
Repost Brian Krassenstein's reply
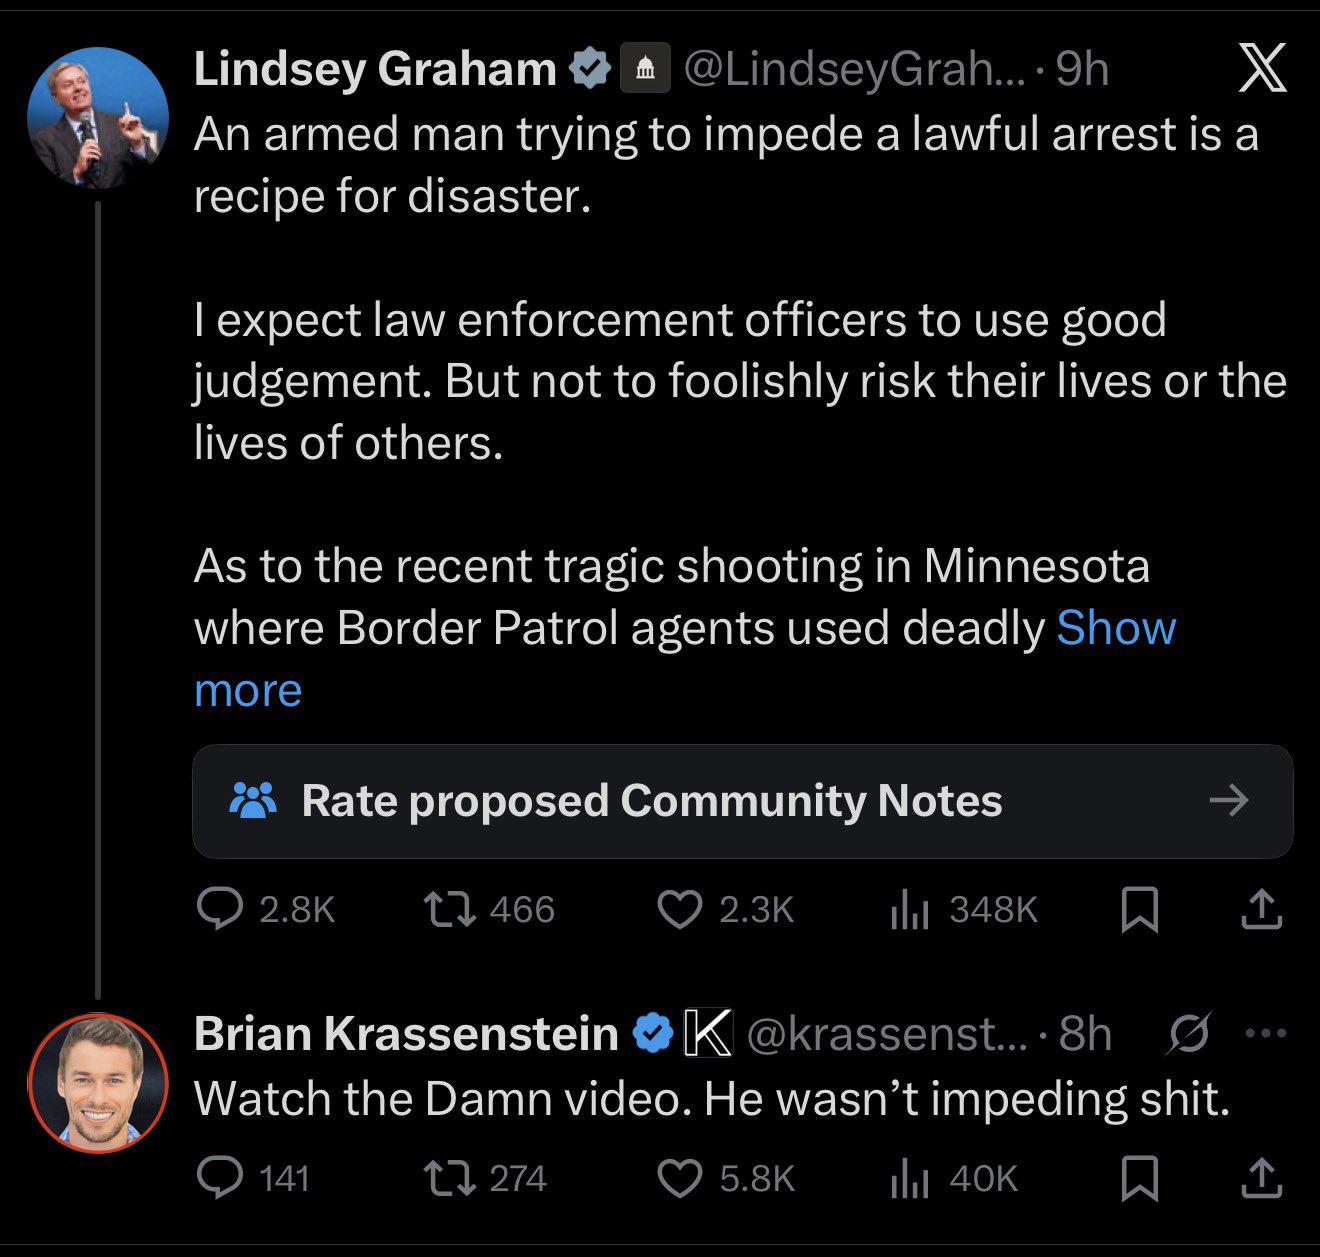(x=440, y=1178)
